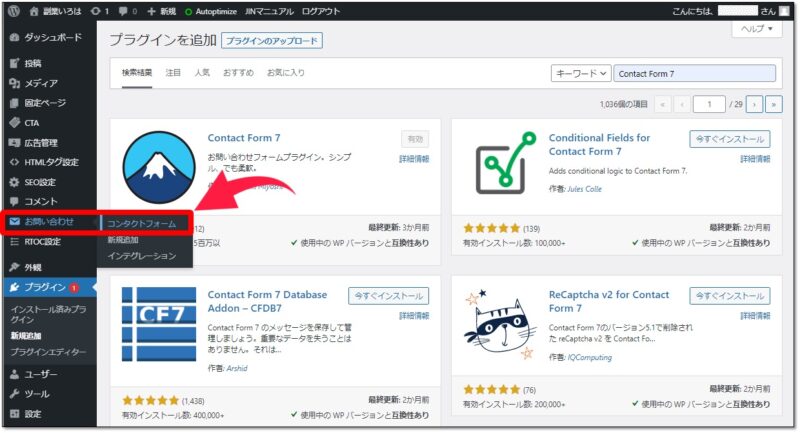Switch to the お気に入り tab

coord(286,72)
